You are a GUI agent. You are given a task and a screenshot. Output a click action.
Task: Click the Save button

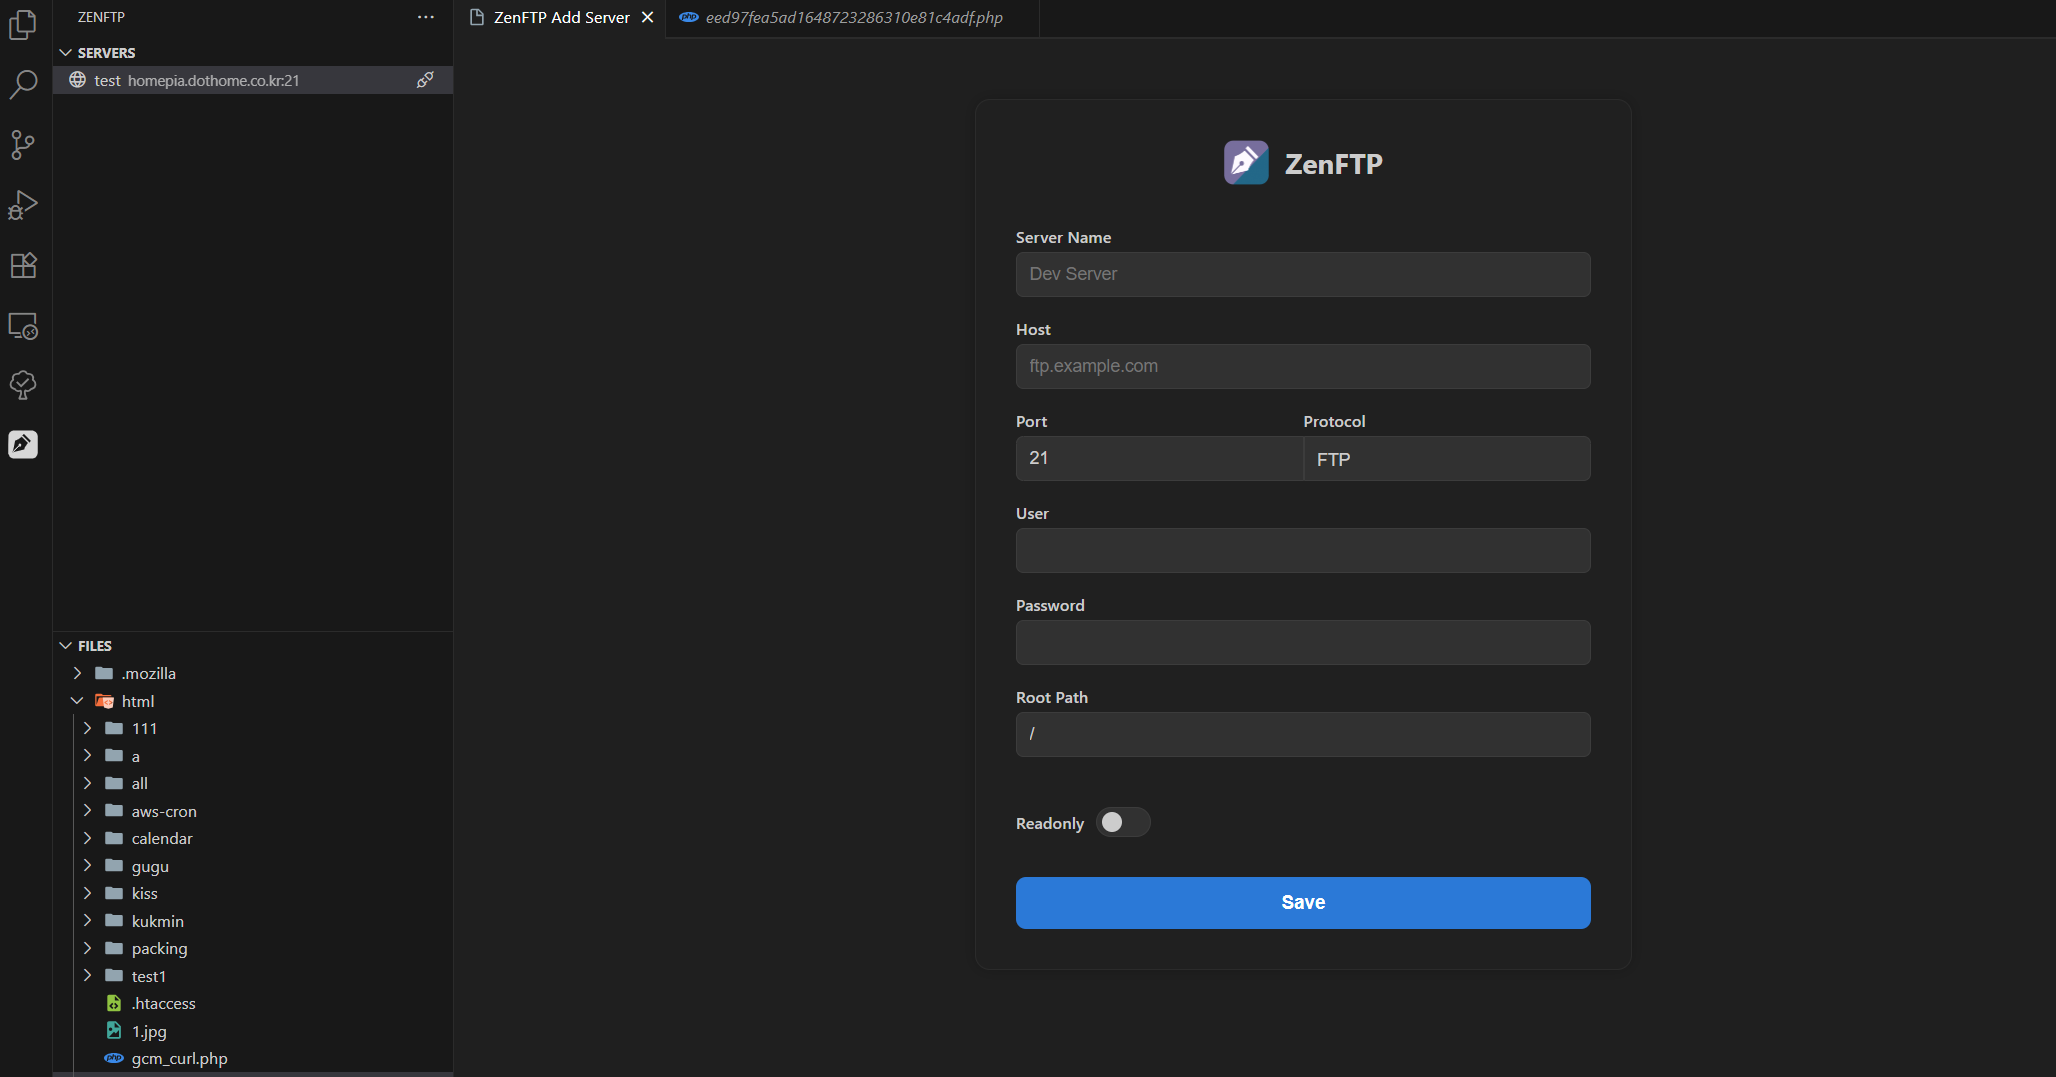pyautogui.click(x=1303, y=903)
